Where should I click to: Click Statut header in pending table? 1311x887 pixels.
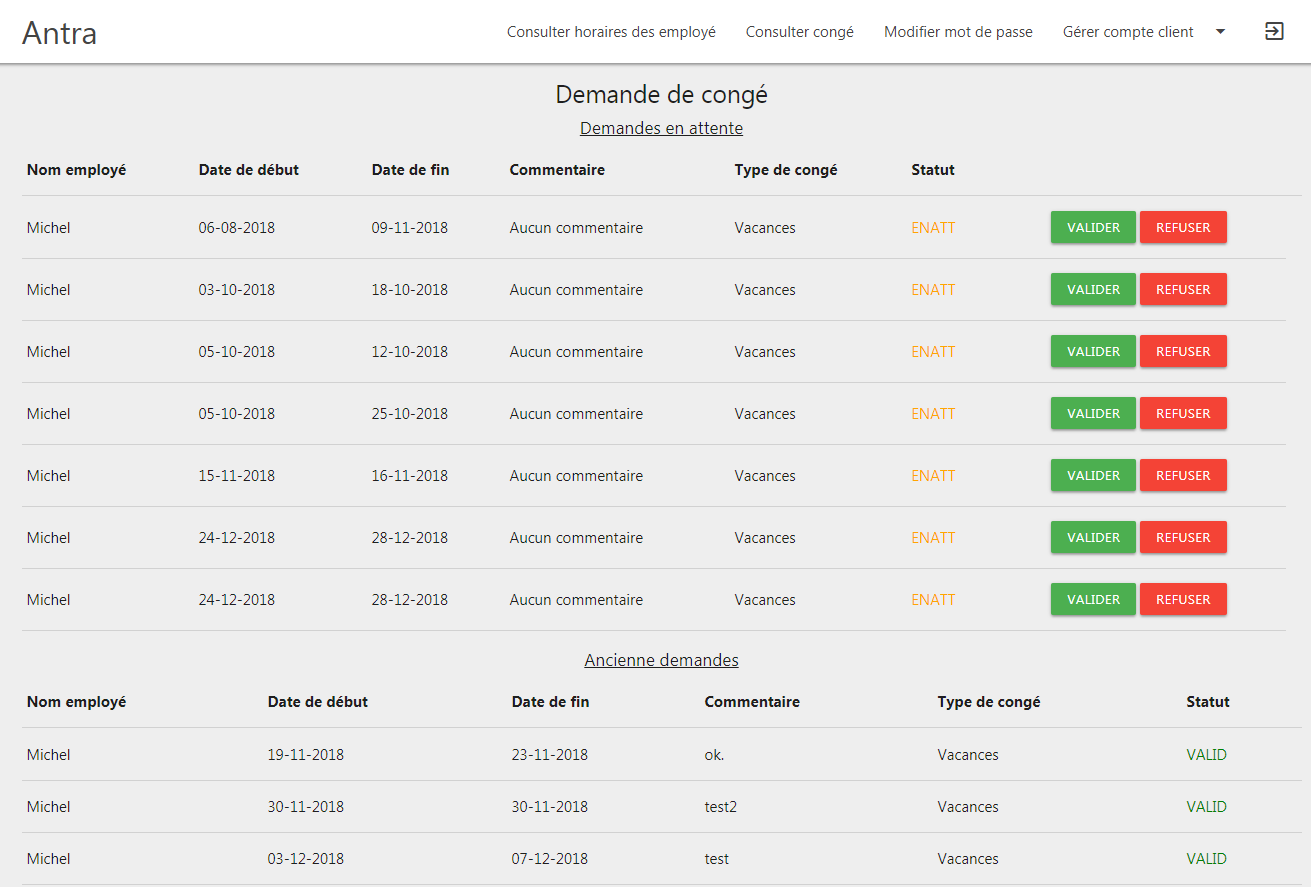pos(933,170)
